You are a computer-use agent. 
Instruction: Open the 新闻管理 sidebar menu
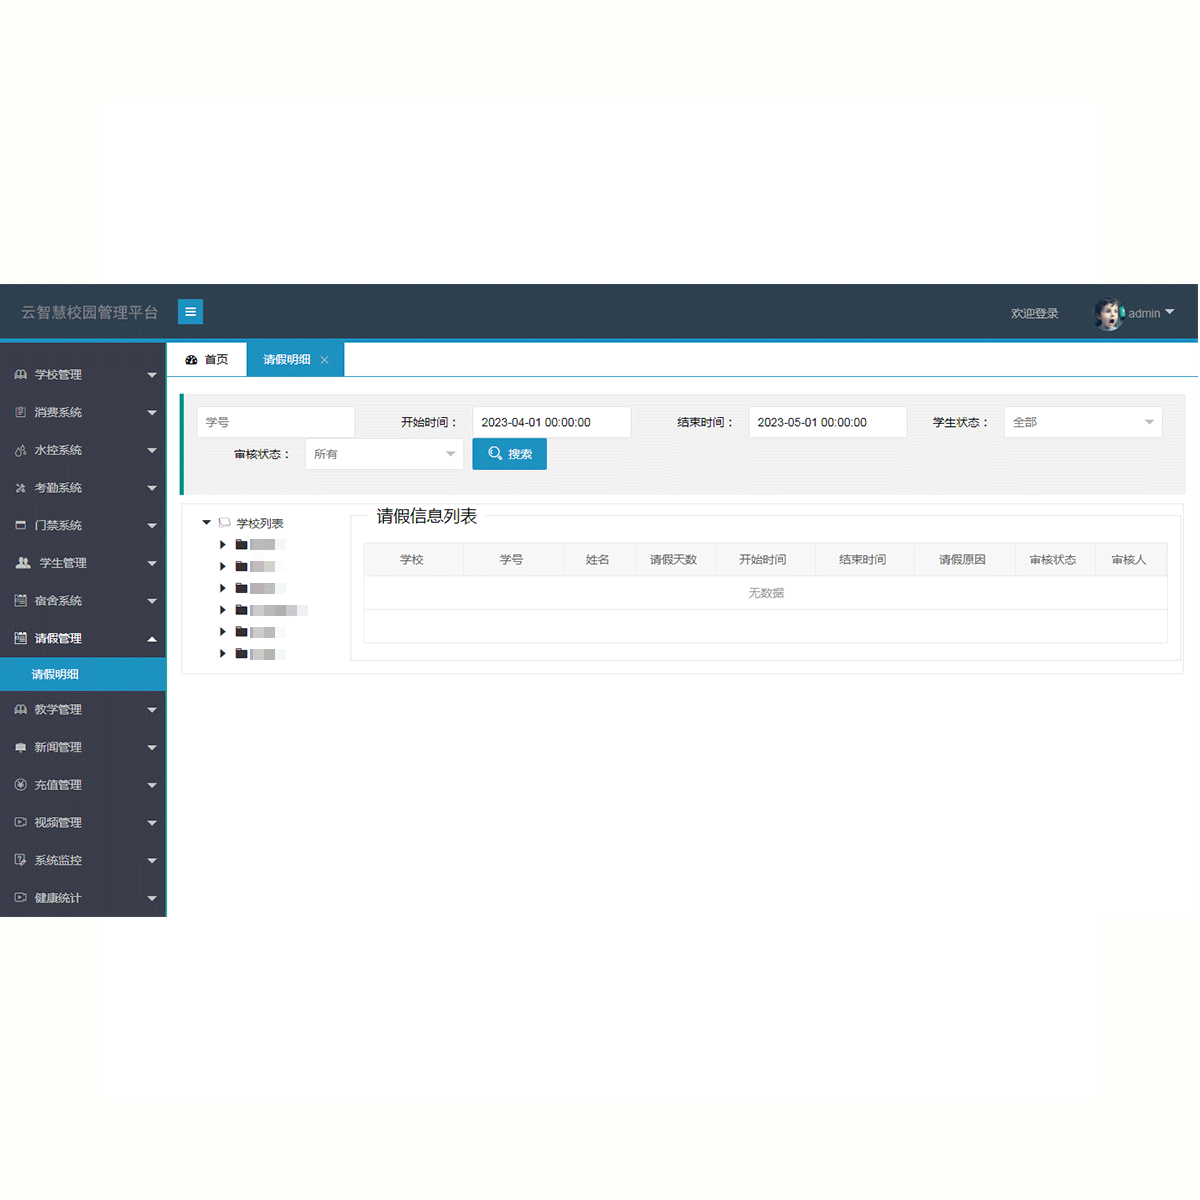tap(83, 747)
